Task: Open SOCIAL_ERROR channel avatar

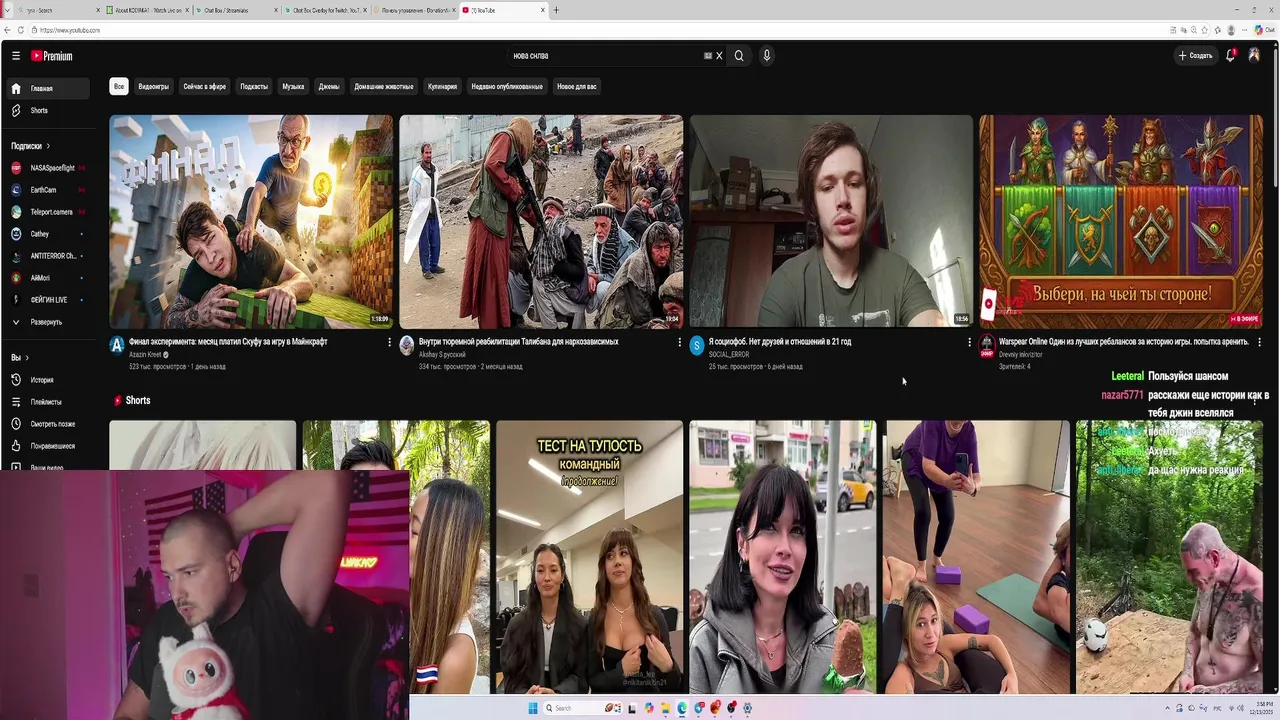Action: pos(697,345)
